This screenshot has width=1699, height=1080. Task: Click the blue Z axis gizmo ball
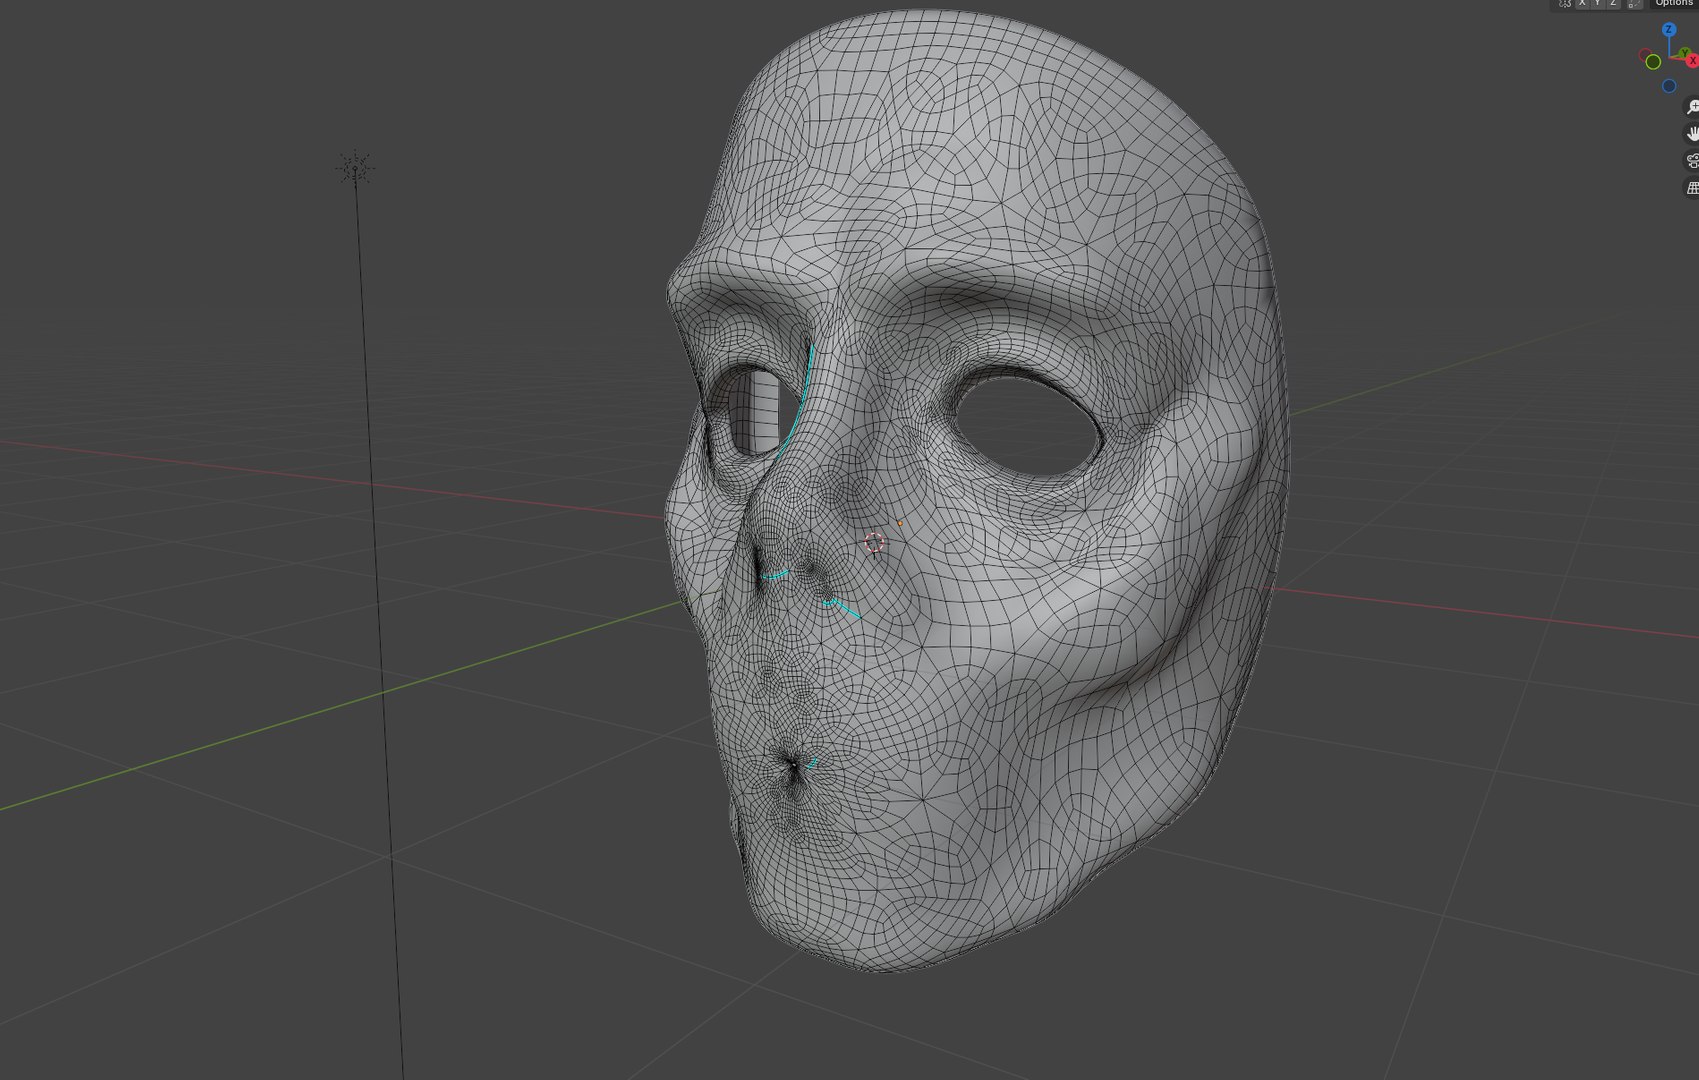[1669, 29]
